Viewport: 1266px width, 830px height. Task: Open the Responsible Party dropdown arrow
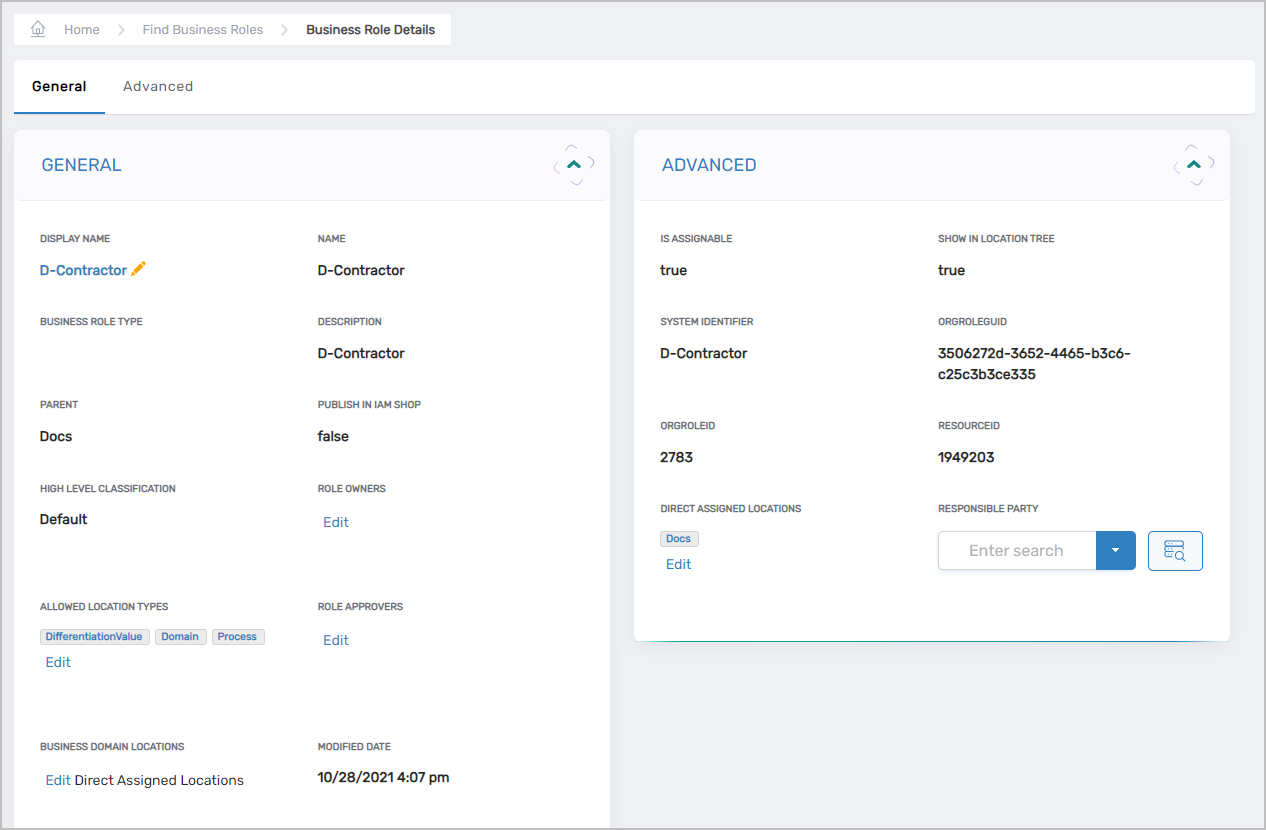pos(1116,551)
